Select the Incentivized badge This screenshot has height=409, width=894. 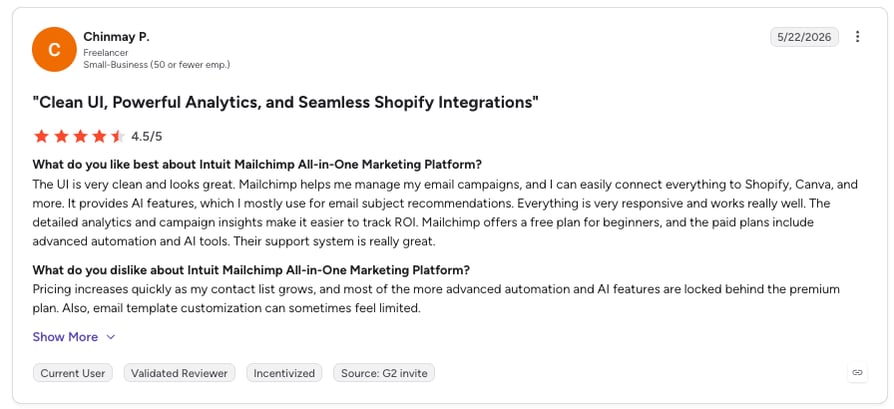284,373
